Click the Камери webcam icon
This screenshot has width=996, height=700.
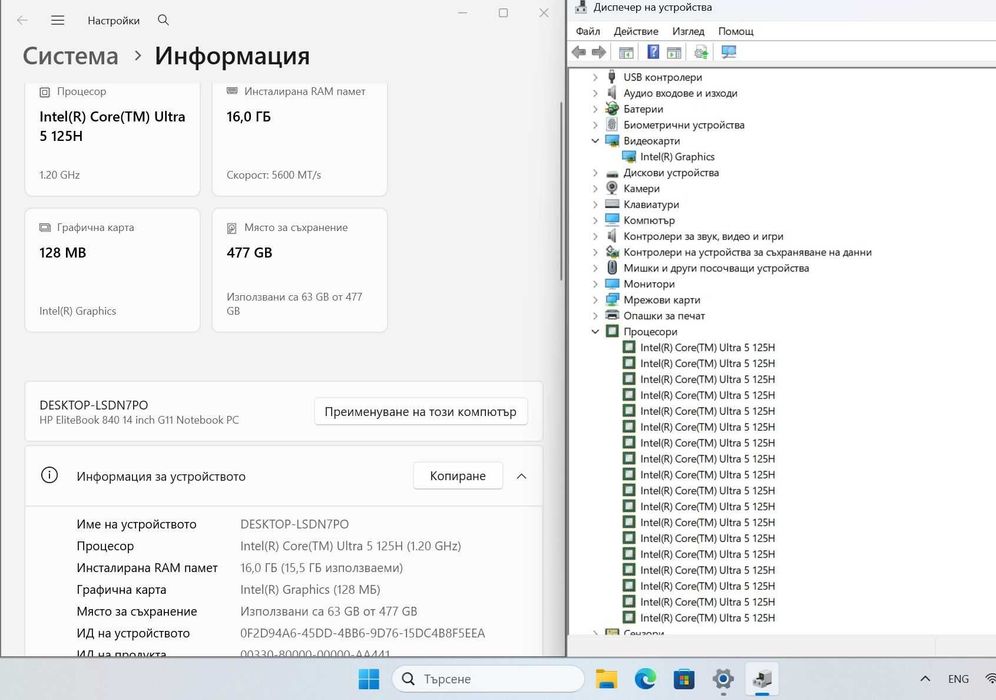612,188
